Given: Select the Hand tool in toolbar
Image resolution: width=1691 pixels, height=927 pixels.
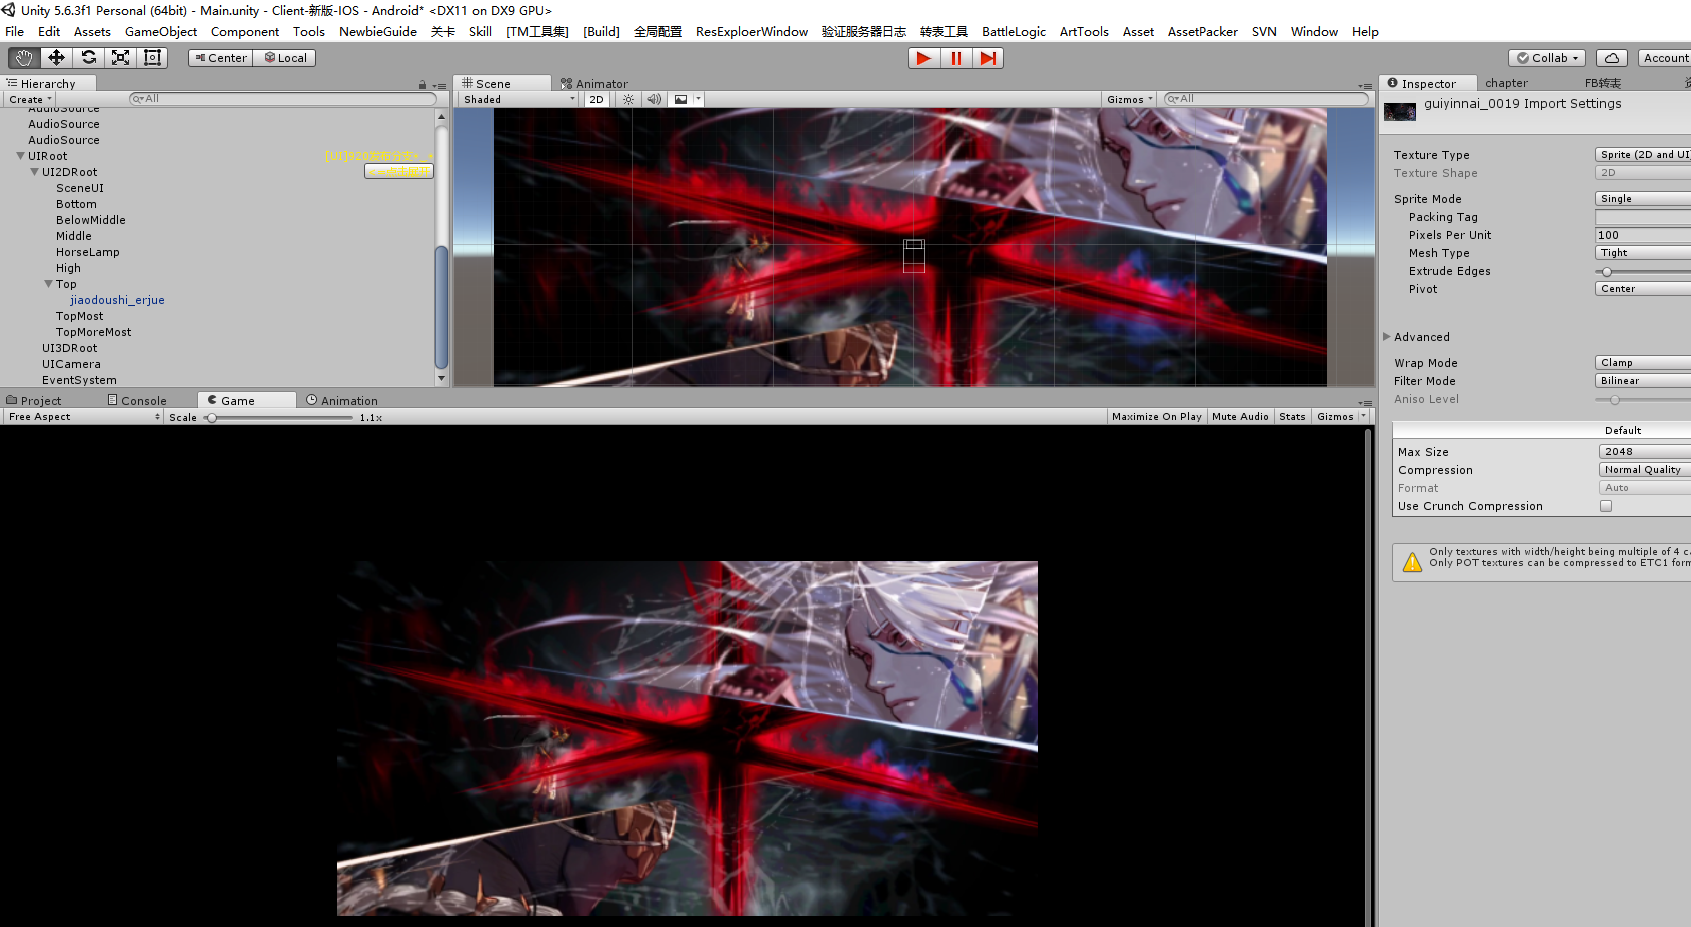Looking at the screenshot, I should (x=24, y=58).
